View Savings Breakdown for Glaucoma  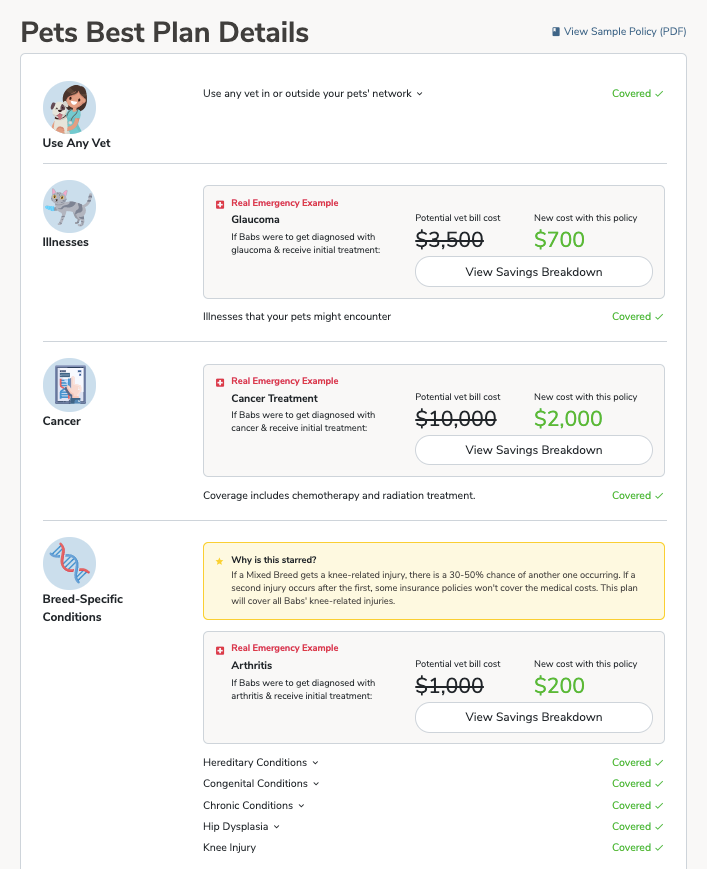(533, 272)
